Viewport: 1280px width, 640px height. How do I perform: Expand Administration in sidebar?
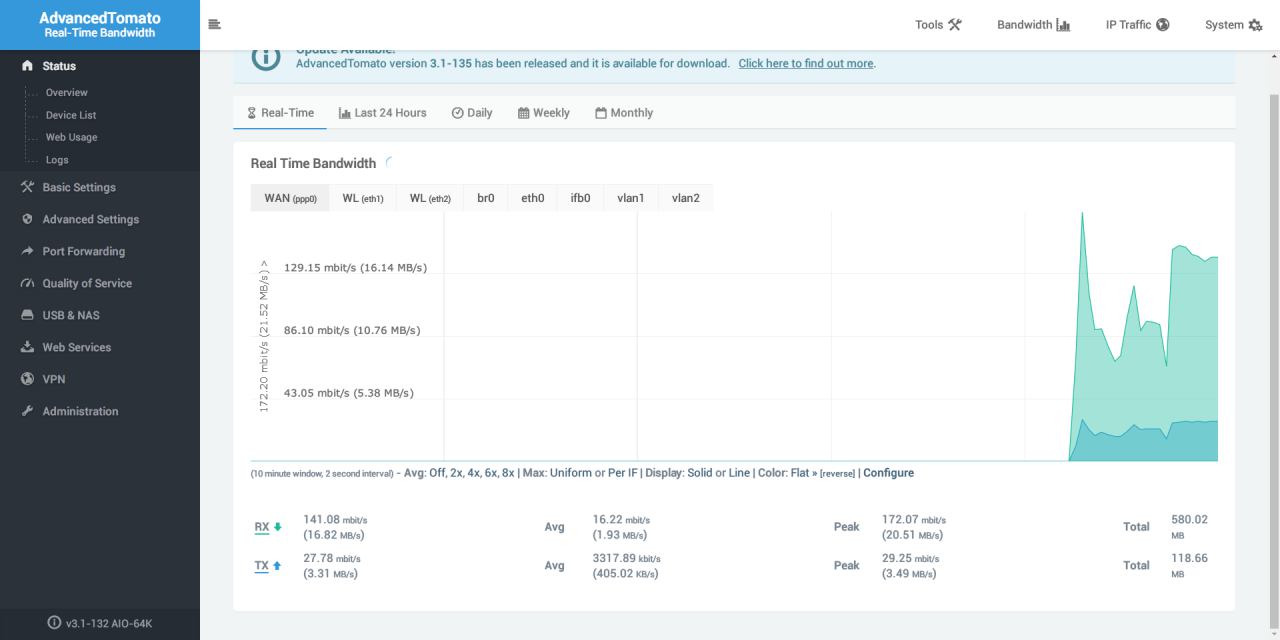pos(100,411)
